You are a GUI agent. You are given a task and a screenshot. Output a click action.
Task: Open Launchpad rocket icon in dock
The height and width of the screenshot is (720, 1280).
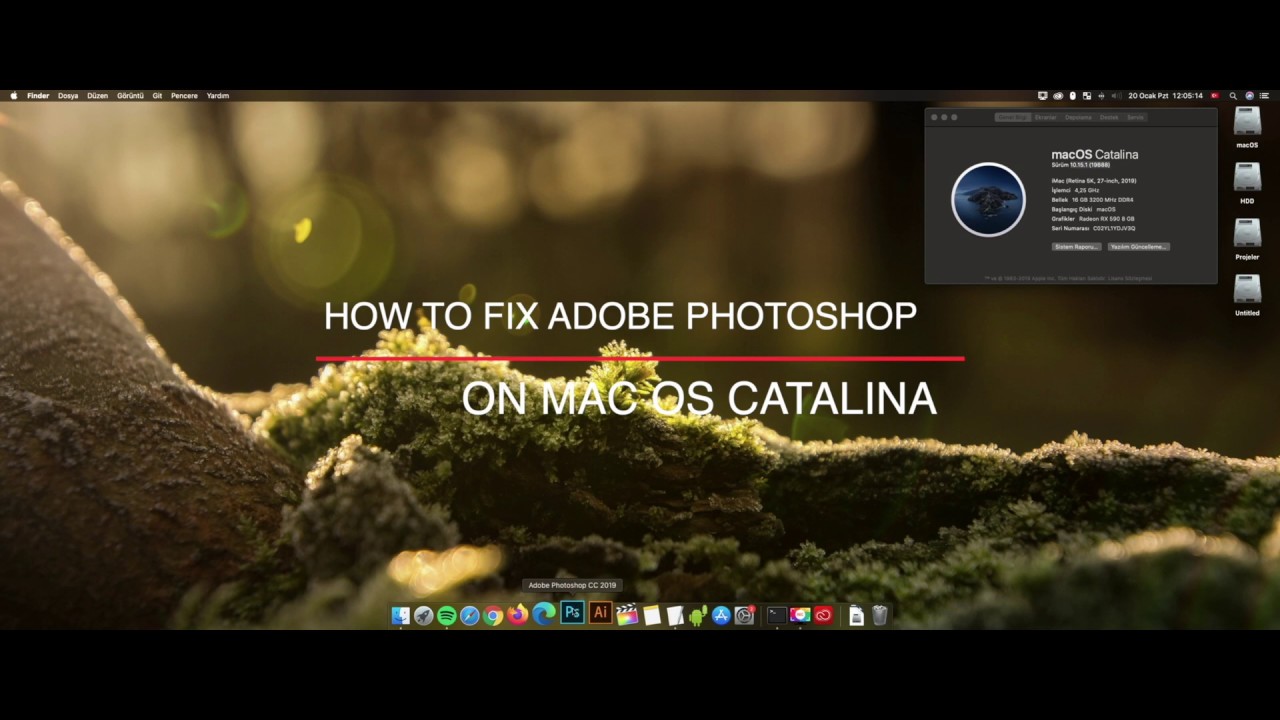click(424, 615)
